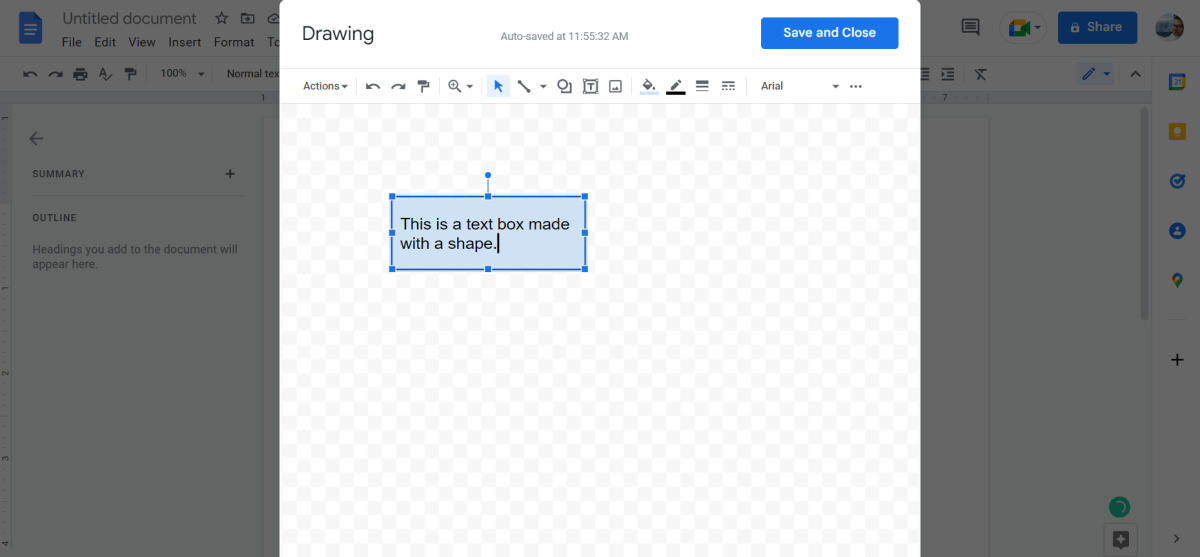
Task: Choose the Line tool in Drawing
Action: (524, 86)
